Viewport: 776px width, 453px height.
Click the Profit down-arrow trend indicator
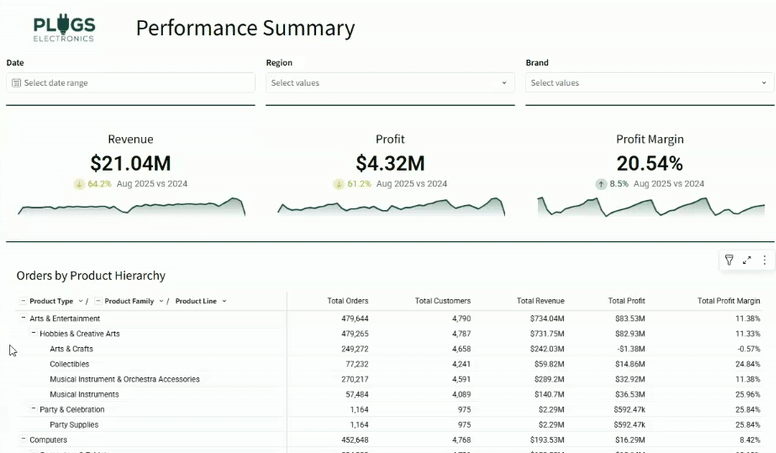tap(339, 184)
